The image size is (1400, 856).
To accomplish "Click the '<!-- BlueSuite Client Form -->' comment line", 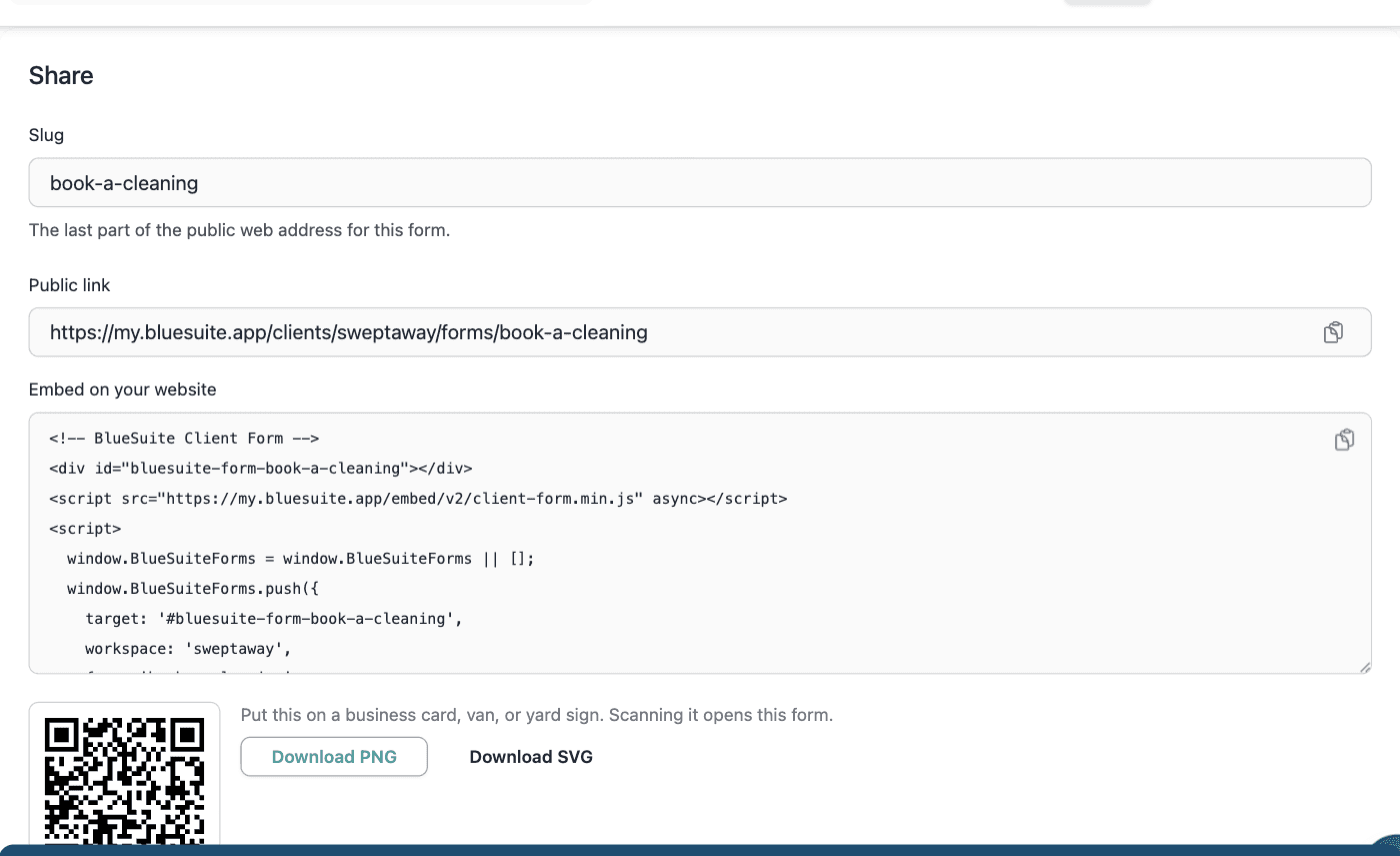I will (184, 438).
